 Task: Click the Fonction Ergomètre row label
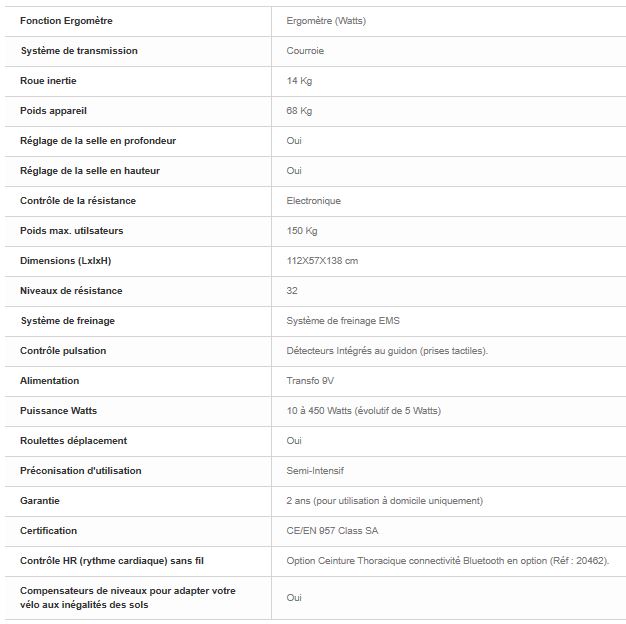click(66, 21)
